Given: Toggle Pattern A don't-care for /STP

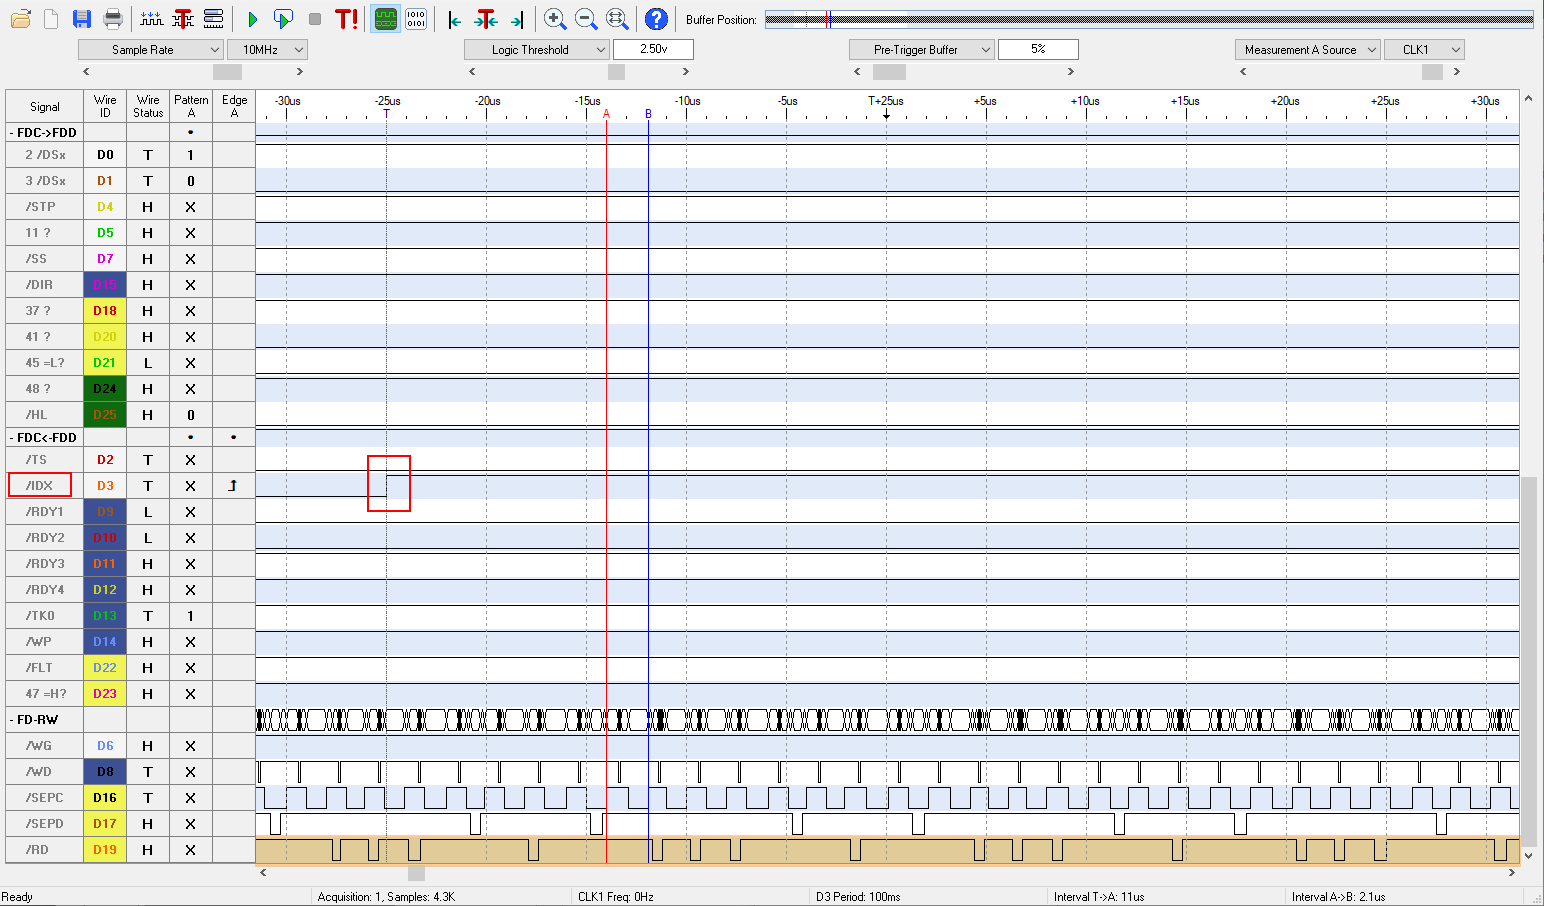Looking at the screenshot, I should point(190,206).
